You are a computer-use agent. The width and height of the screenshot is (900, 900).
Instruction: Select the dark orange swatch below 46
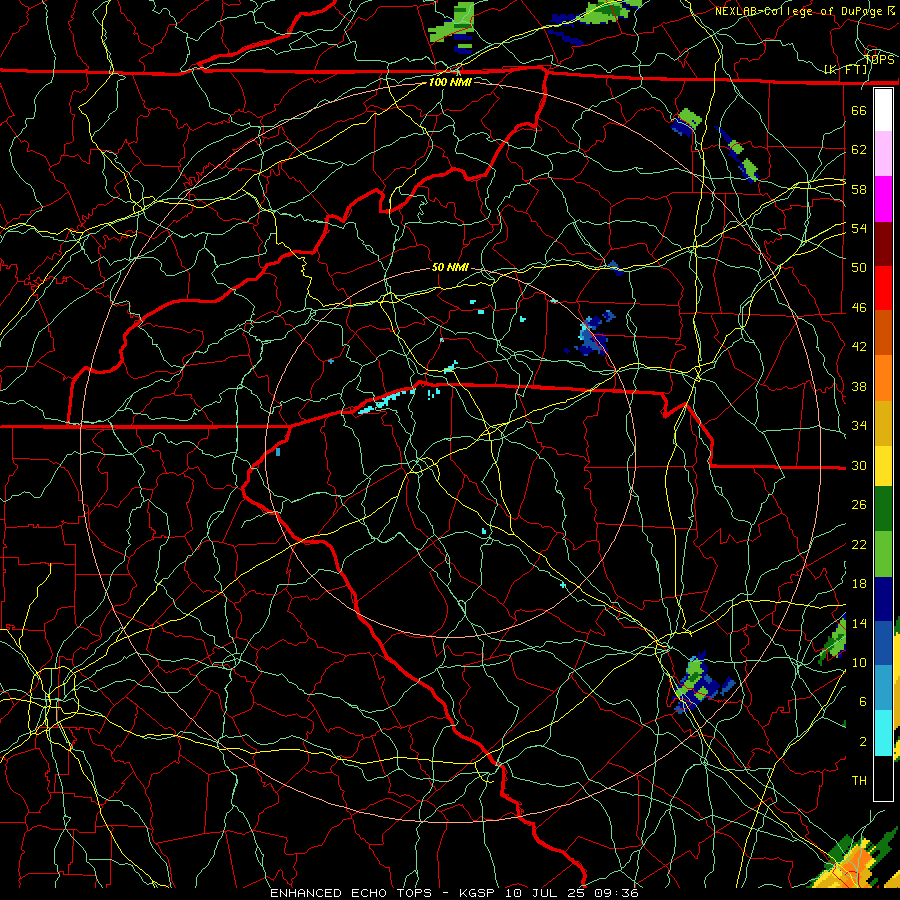point(883,333)
